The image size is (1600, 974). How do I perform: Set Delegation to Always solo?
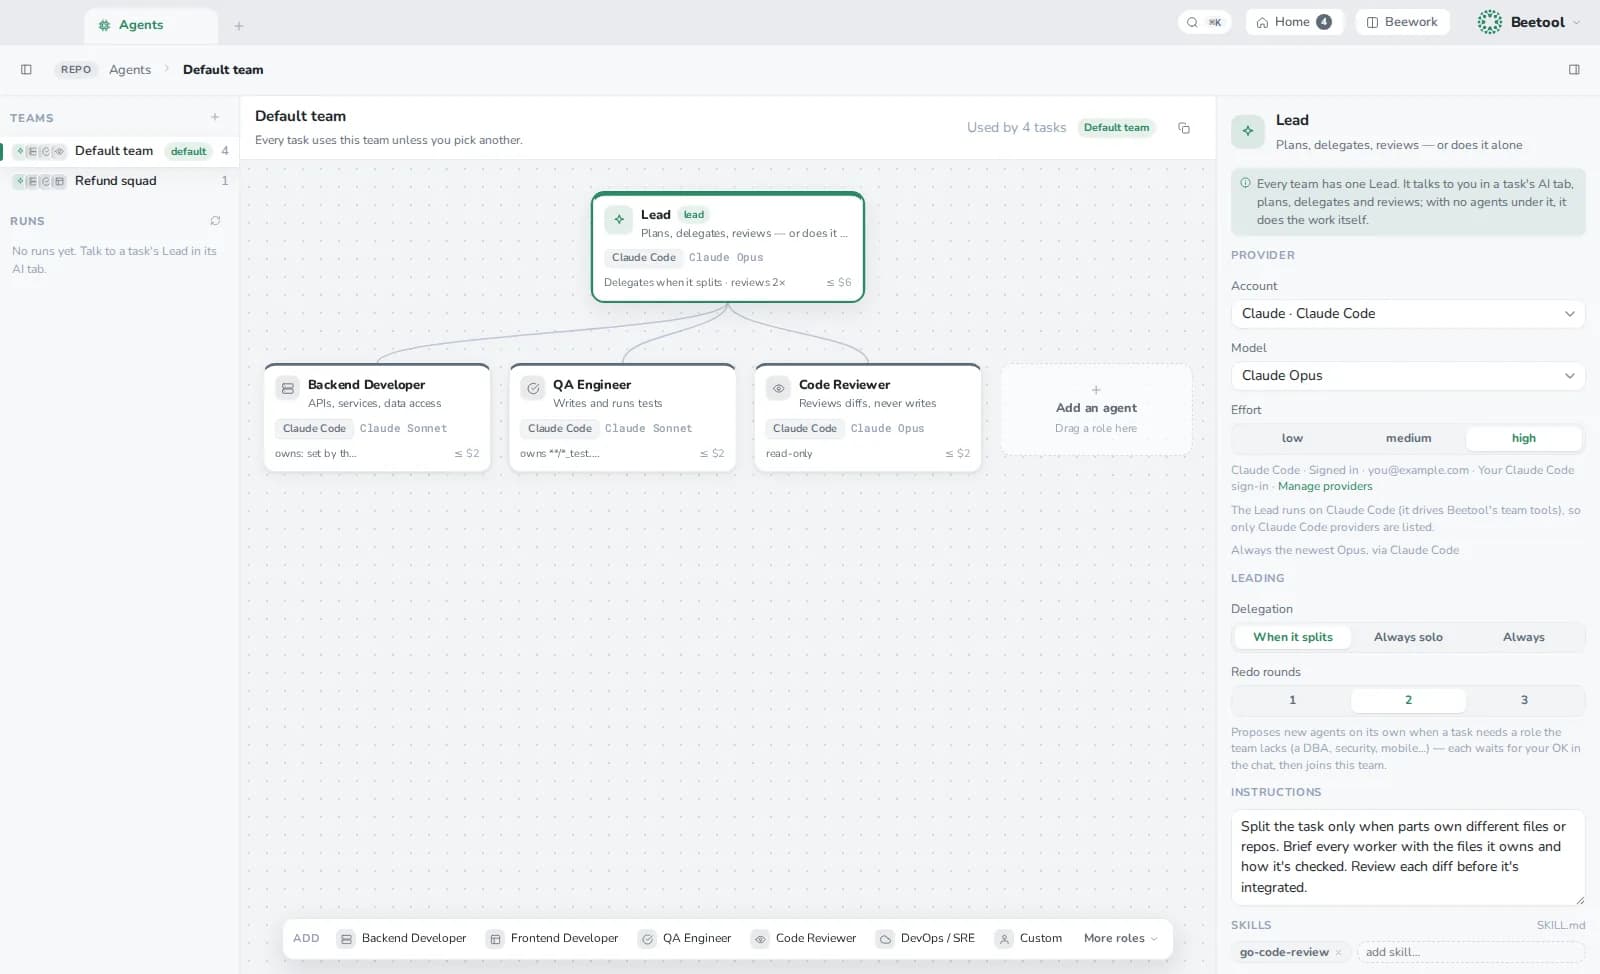tap(1408, 637)
